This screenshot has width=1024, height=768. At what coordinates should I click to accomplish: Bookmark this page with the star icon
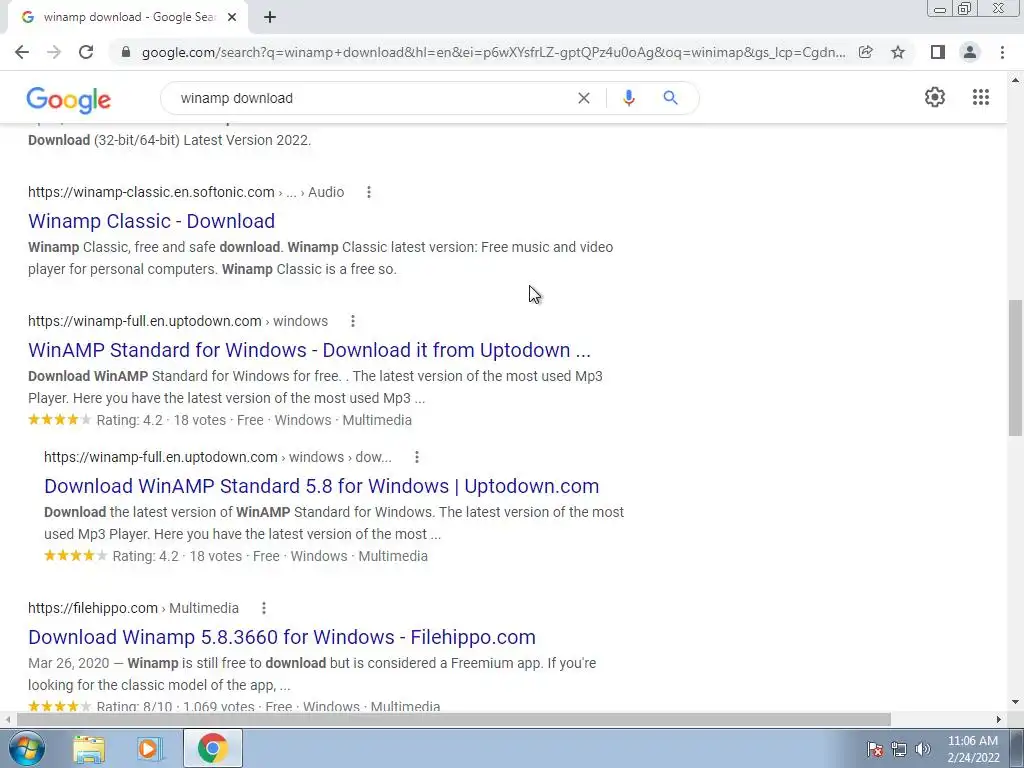(x=898, y=52)
